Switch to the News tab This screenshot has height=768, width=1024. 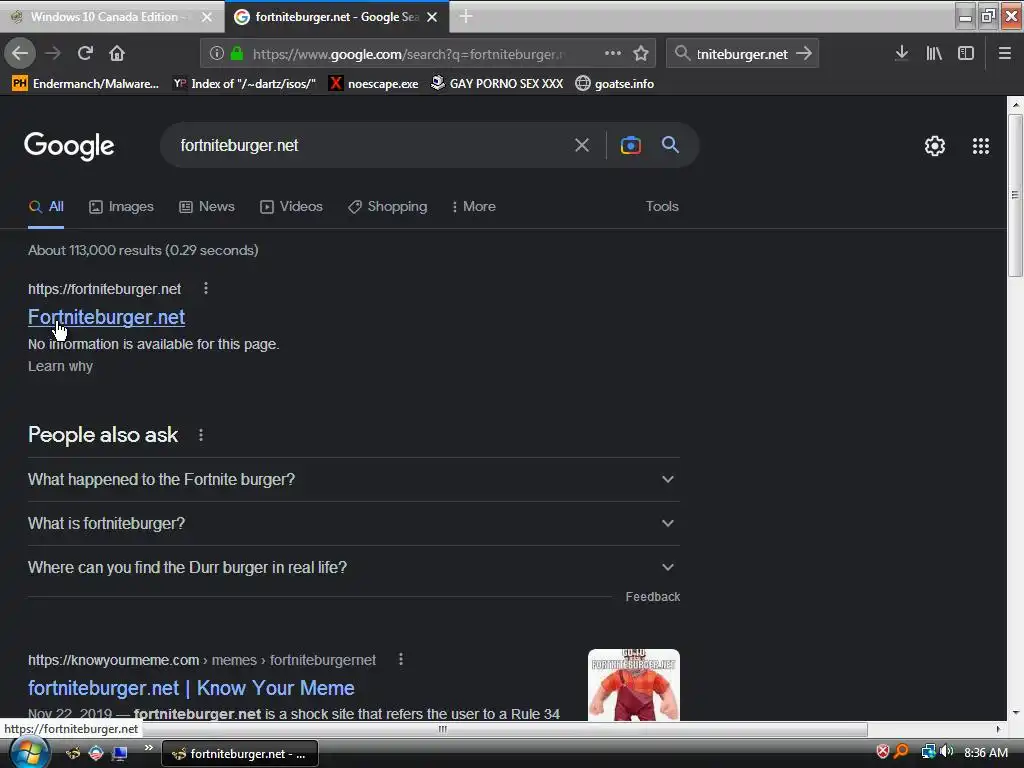tap(207, 206)
